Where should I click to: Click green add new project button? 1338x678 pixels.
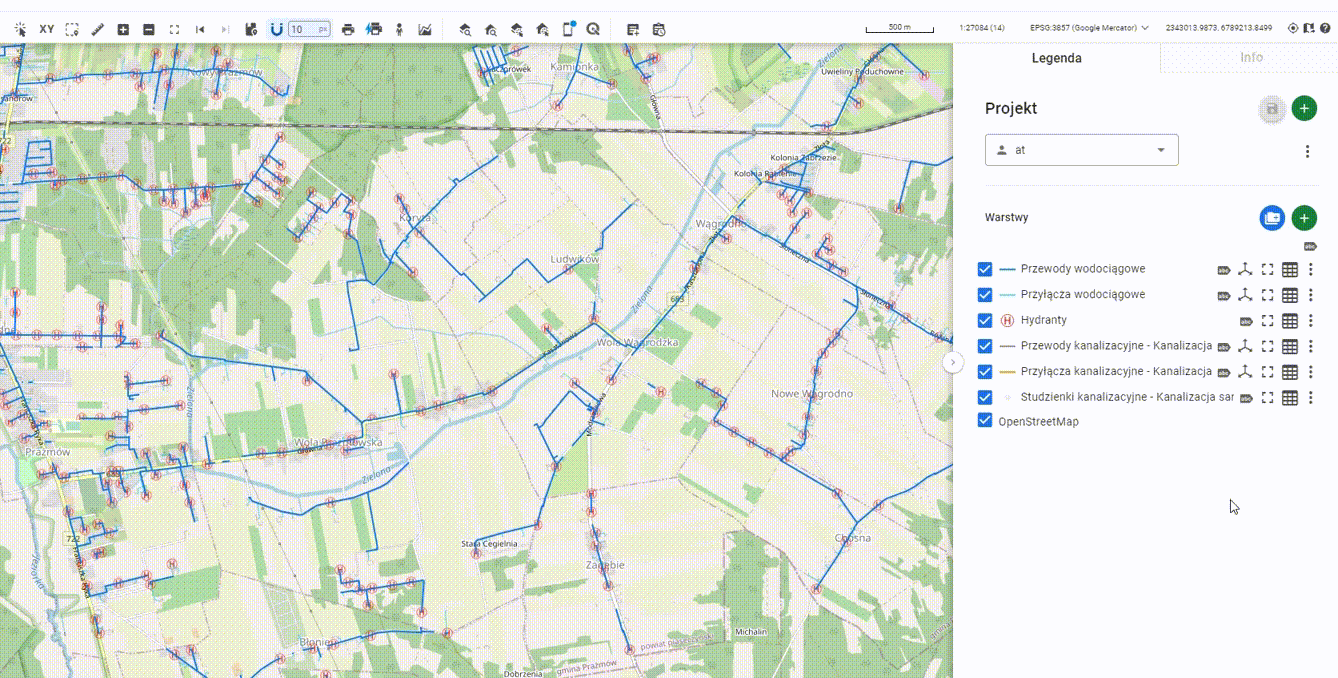tap(1304, 109)
